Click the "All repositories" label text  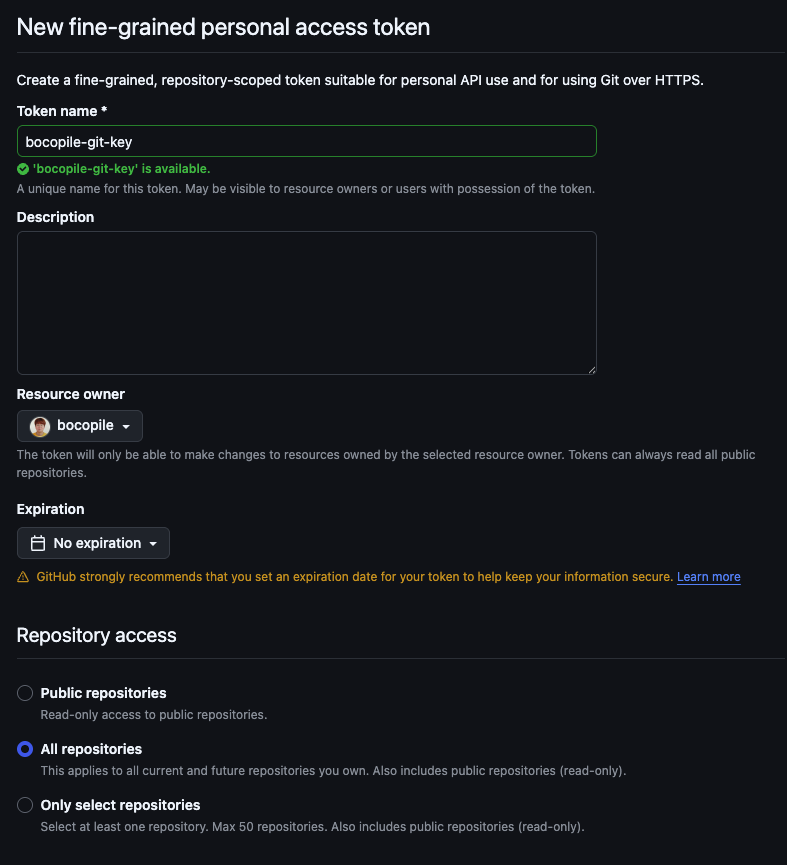(91, 749)
